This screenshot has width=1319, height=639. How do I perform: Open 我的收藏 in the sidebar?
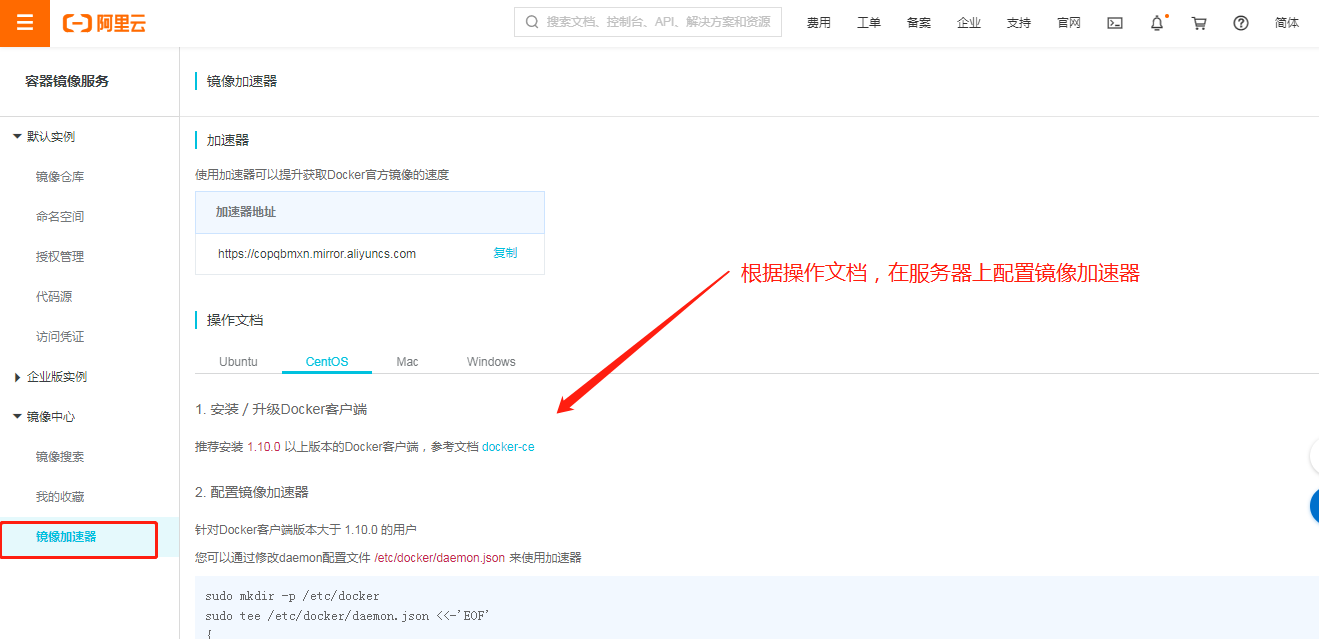pos(60,497)
